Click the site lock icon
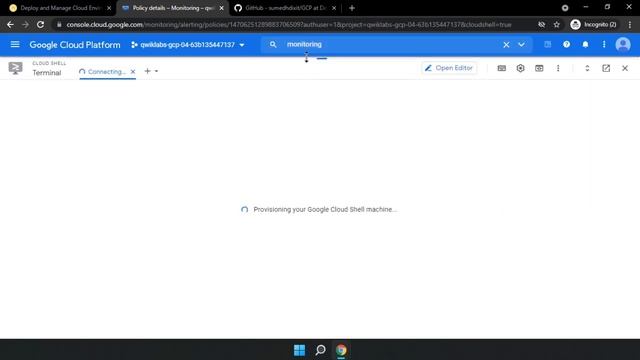This screenshot has height=360, width=640. (x=59, y=24)
